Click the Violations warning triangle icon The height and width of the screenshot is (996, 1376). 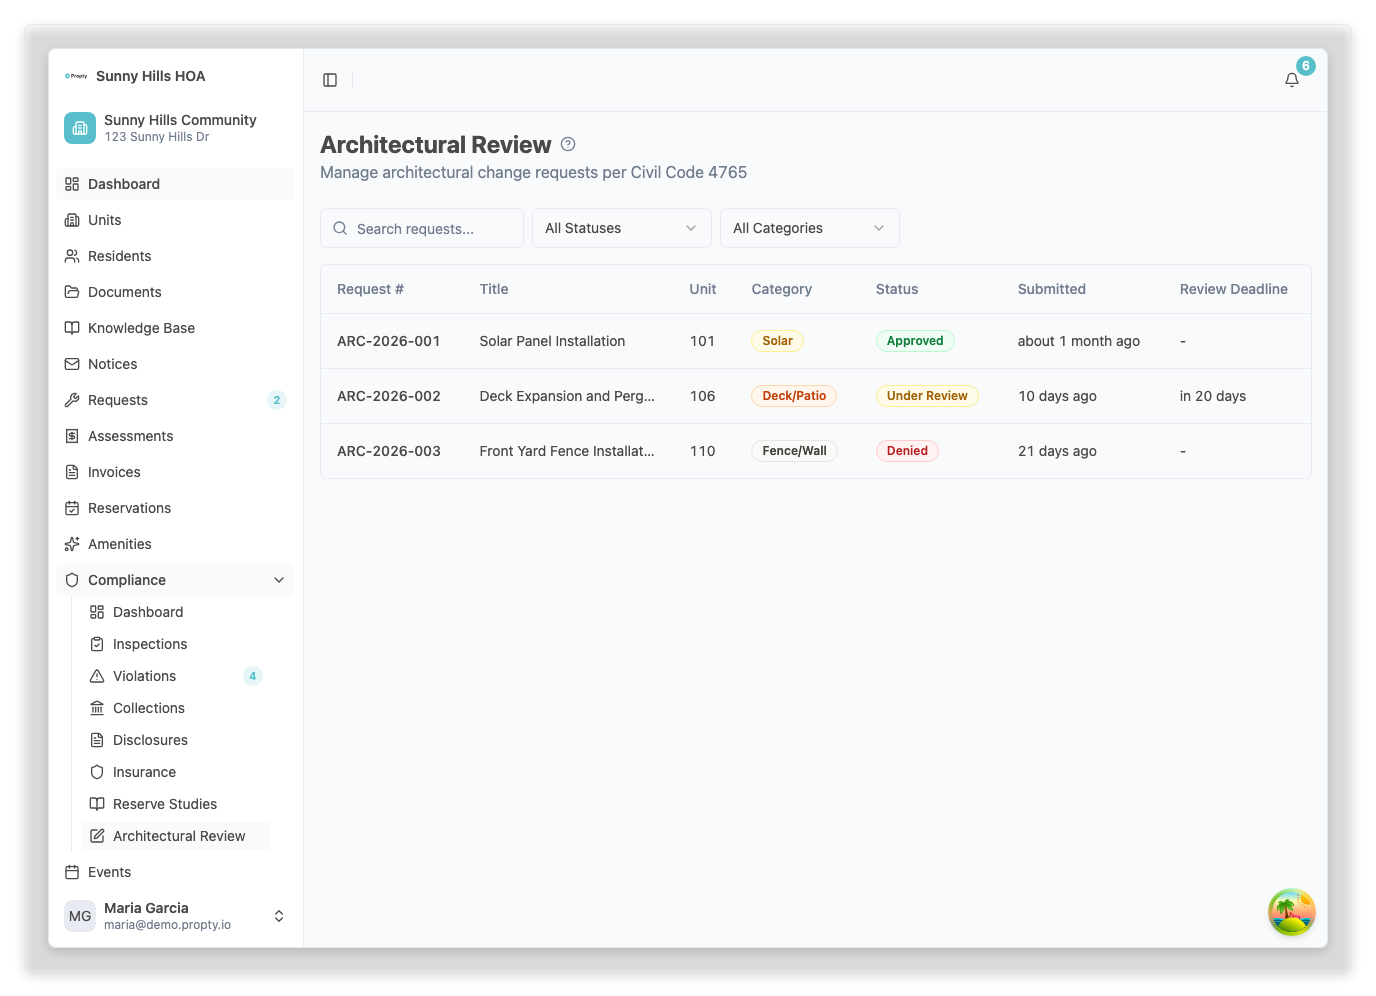coord(97,676)
